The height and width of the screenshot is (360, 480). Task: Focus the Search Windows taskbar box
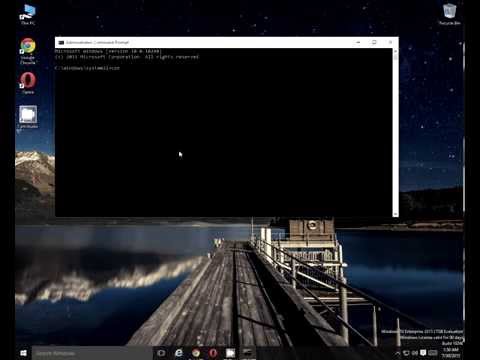(x=92, y=353)
